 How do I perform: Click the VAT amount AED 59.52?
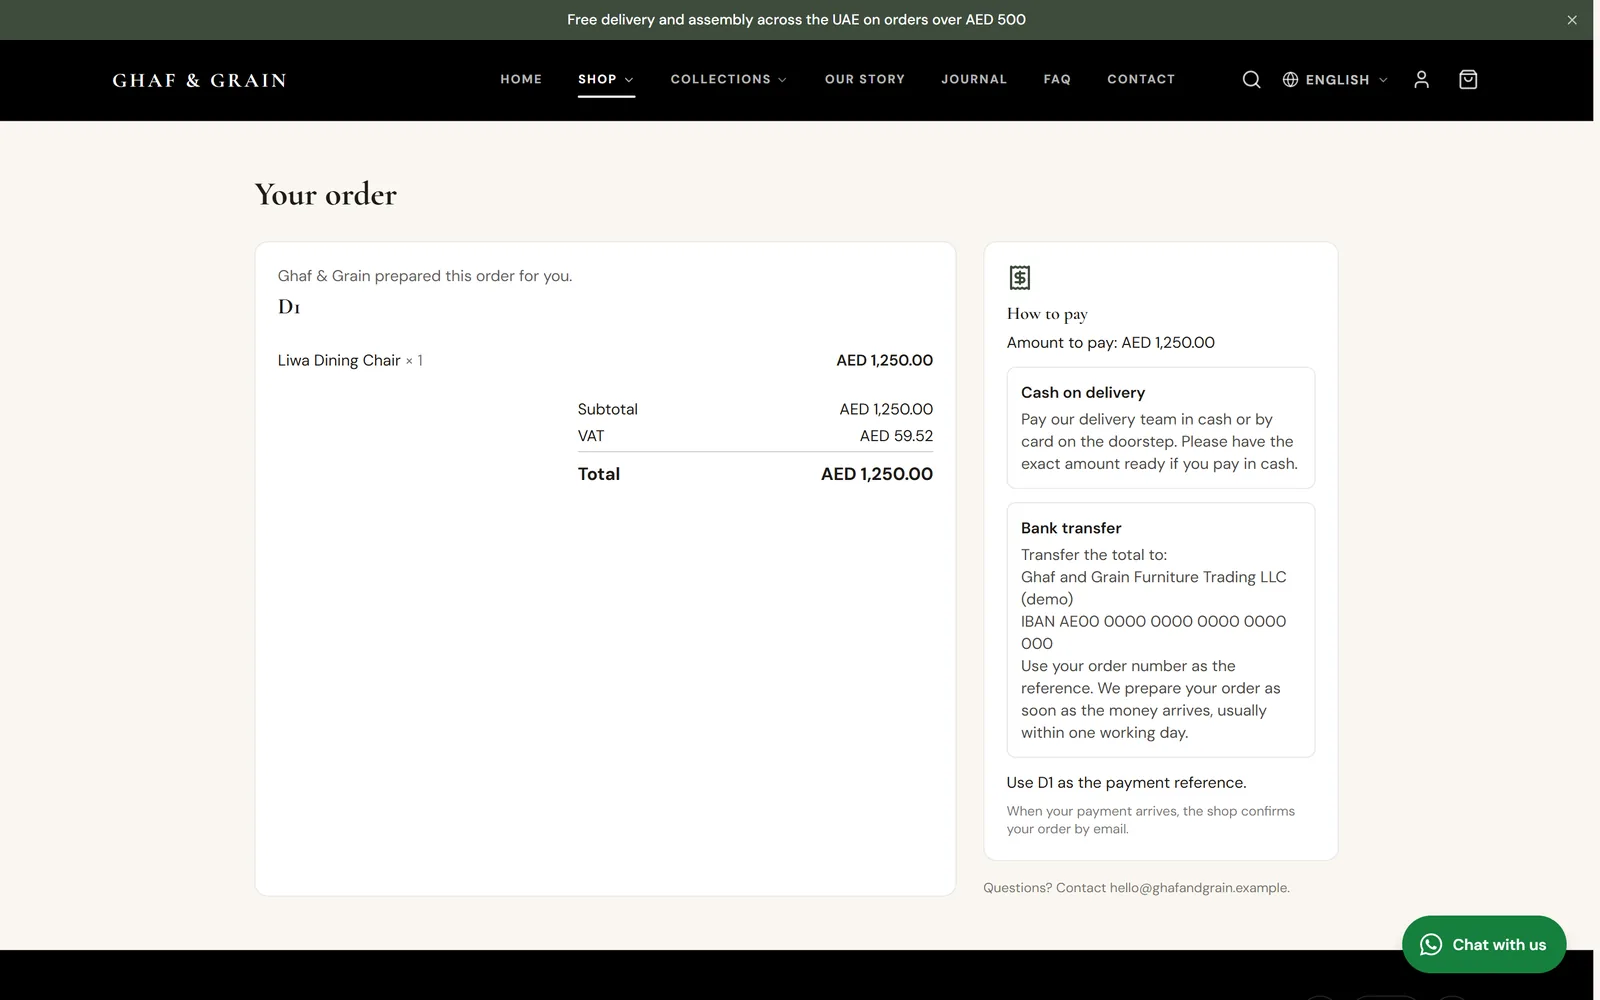(896, 436)
